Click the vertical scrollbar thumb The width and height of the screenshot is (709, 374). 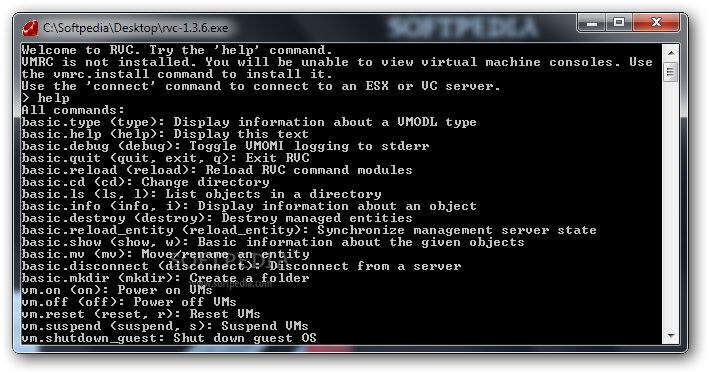click(671, 72)
